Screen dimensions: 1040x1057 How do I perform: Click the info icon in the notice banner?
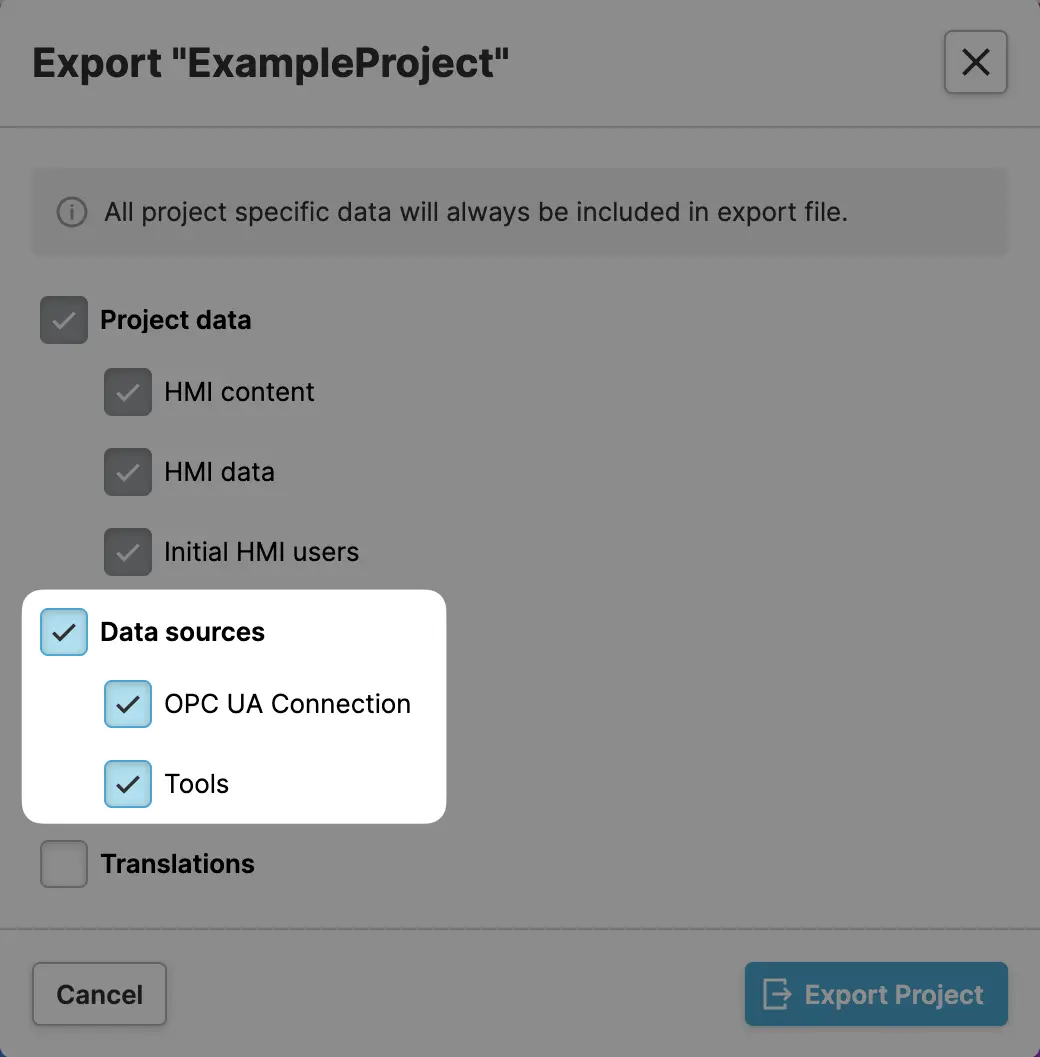tap(71, 213)
